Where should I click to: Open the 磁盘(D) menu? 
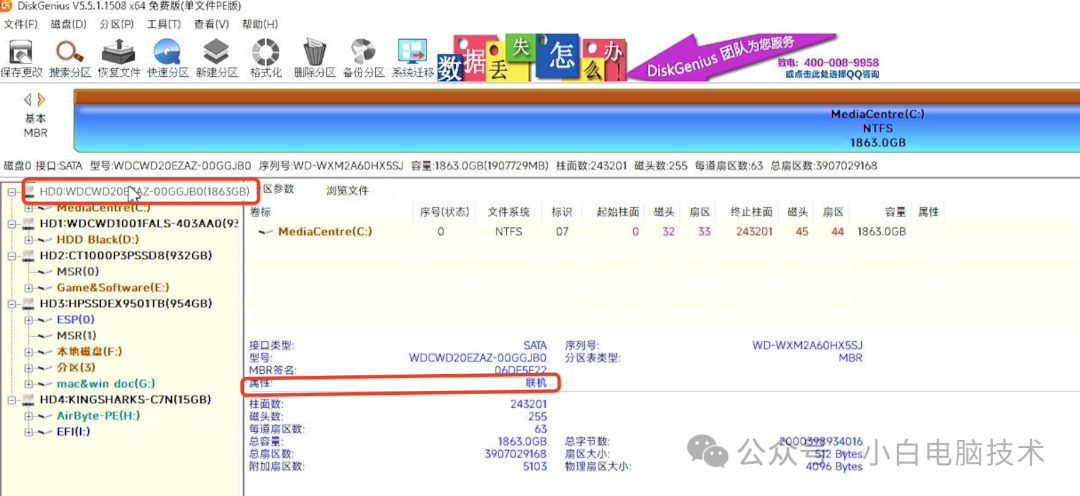click(68, 24)
